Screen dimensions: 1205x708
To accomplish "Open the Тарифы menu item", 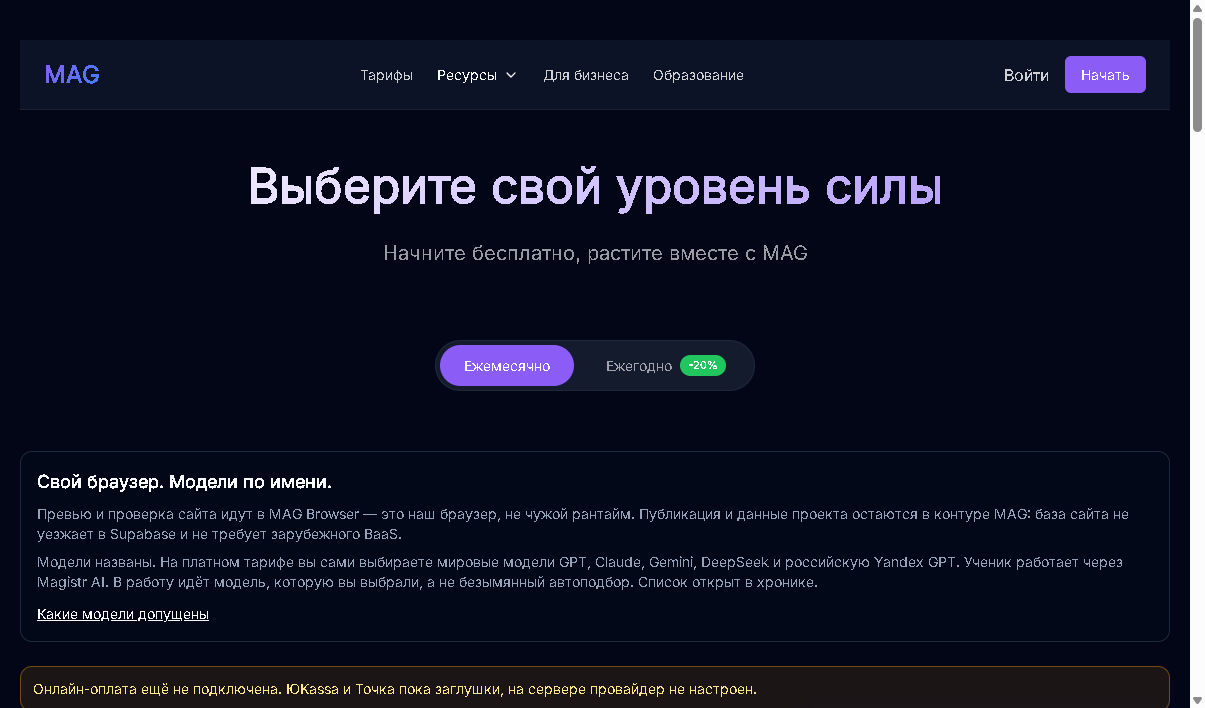I will coord(387,75).
